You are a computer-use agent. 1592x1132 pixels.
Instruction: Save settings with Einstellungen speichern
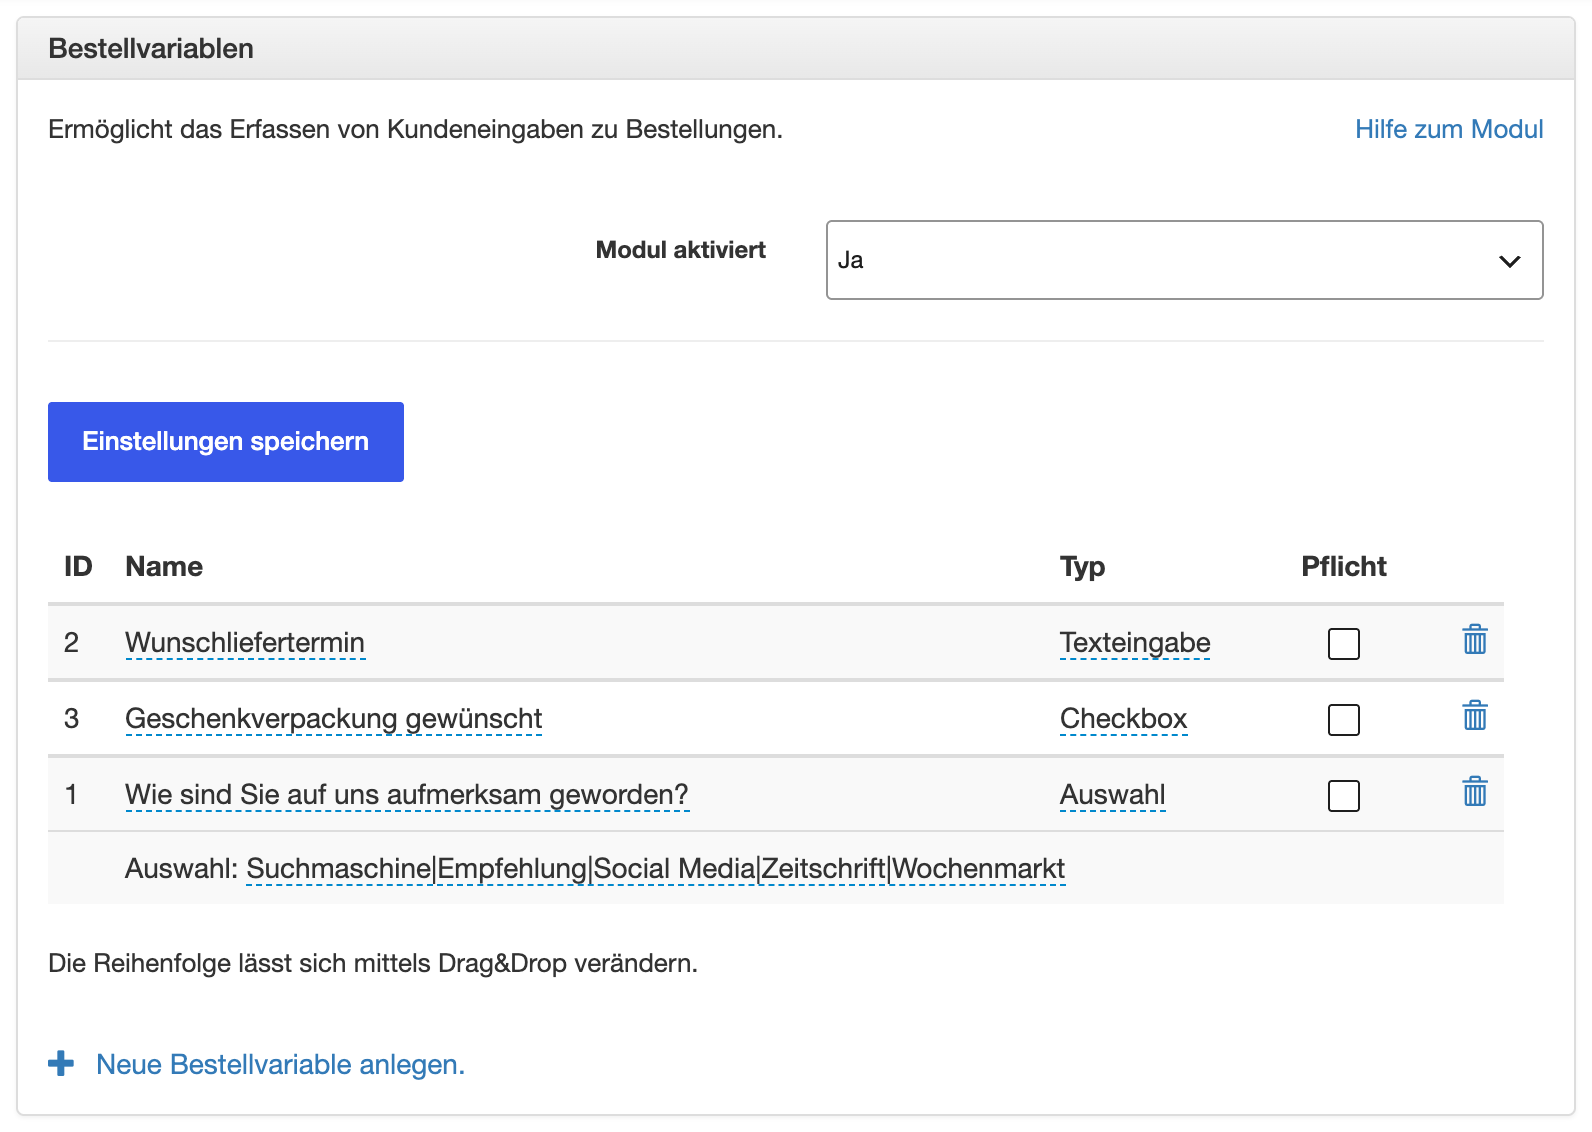226,442
